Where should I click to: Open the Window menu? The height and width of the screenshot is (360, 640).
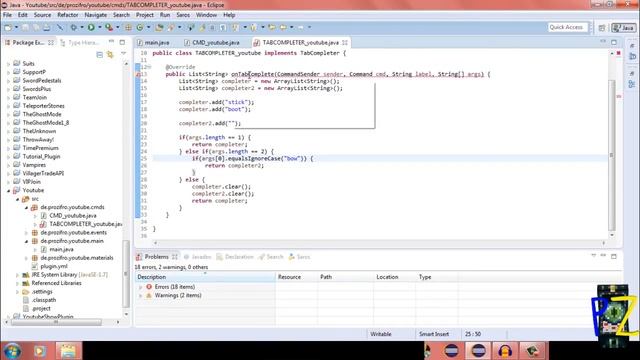pyautogui.click(x=206, y=15)
